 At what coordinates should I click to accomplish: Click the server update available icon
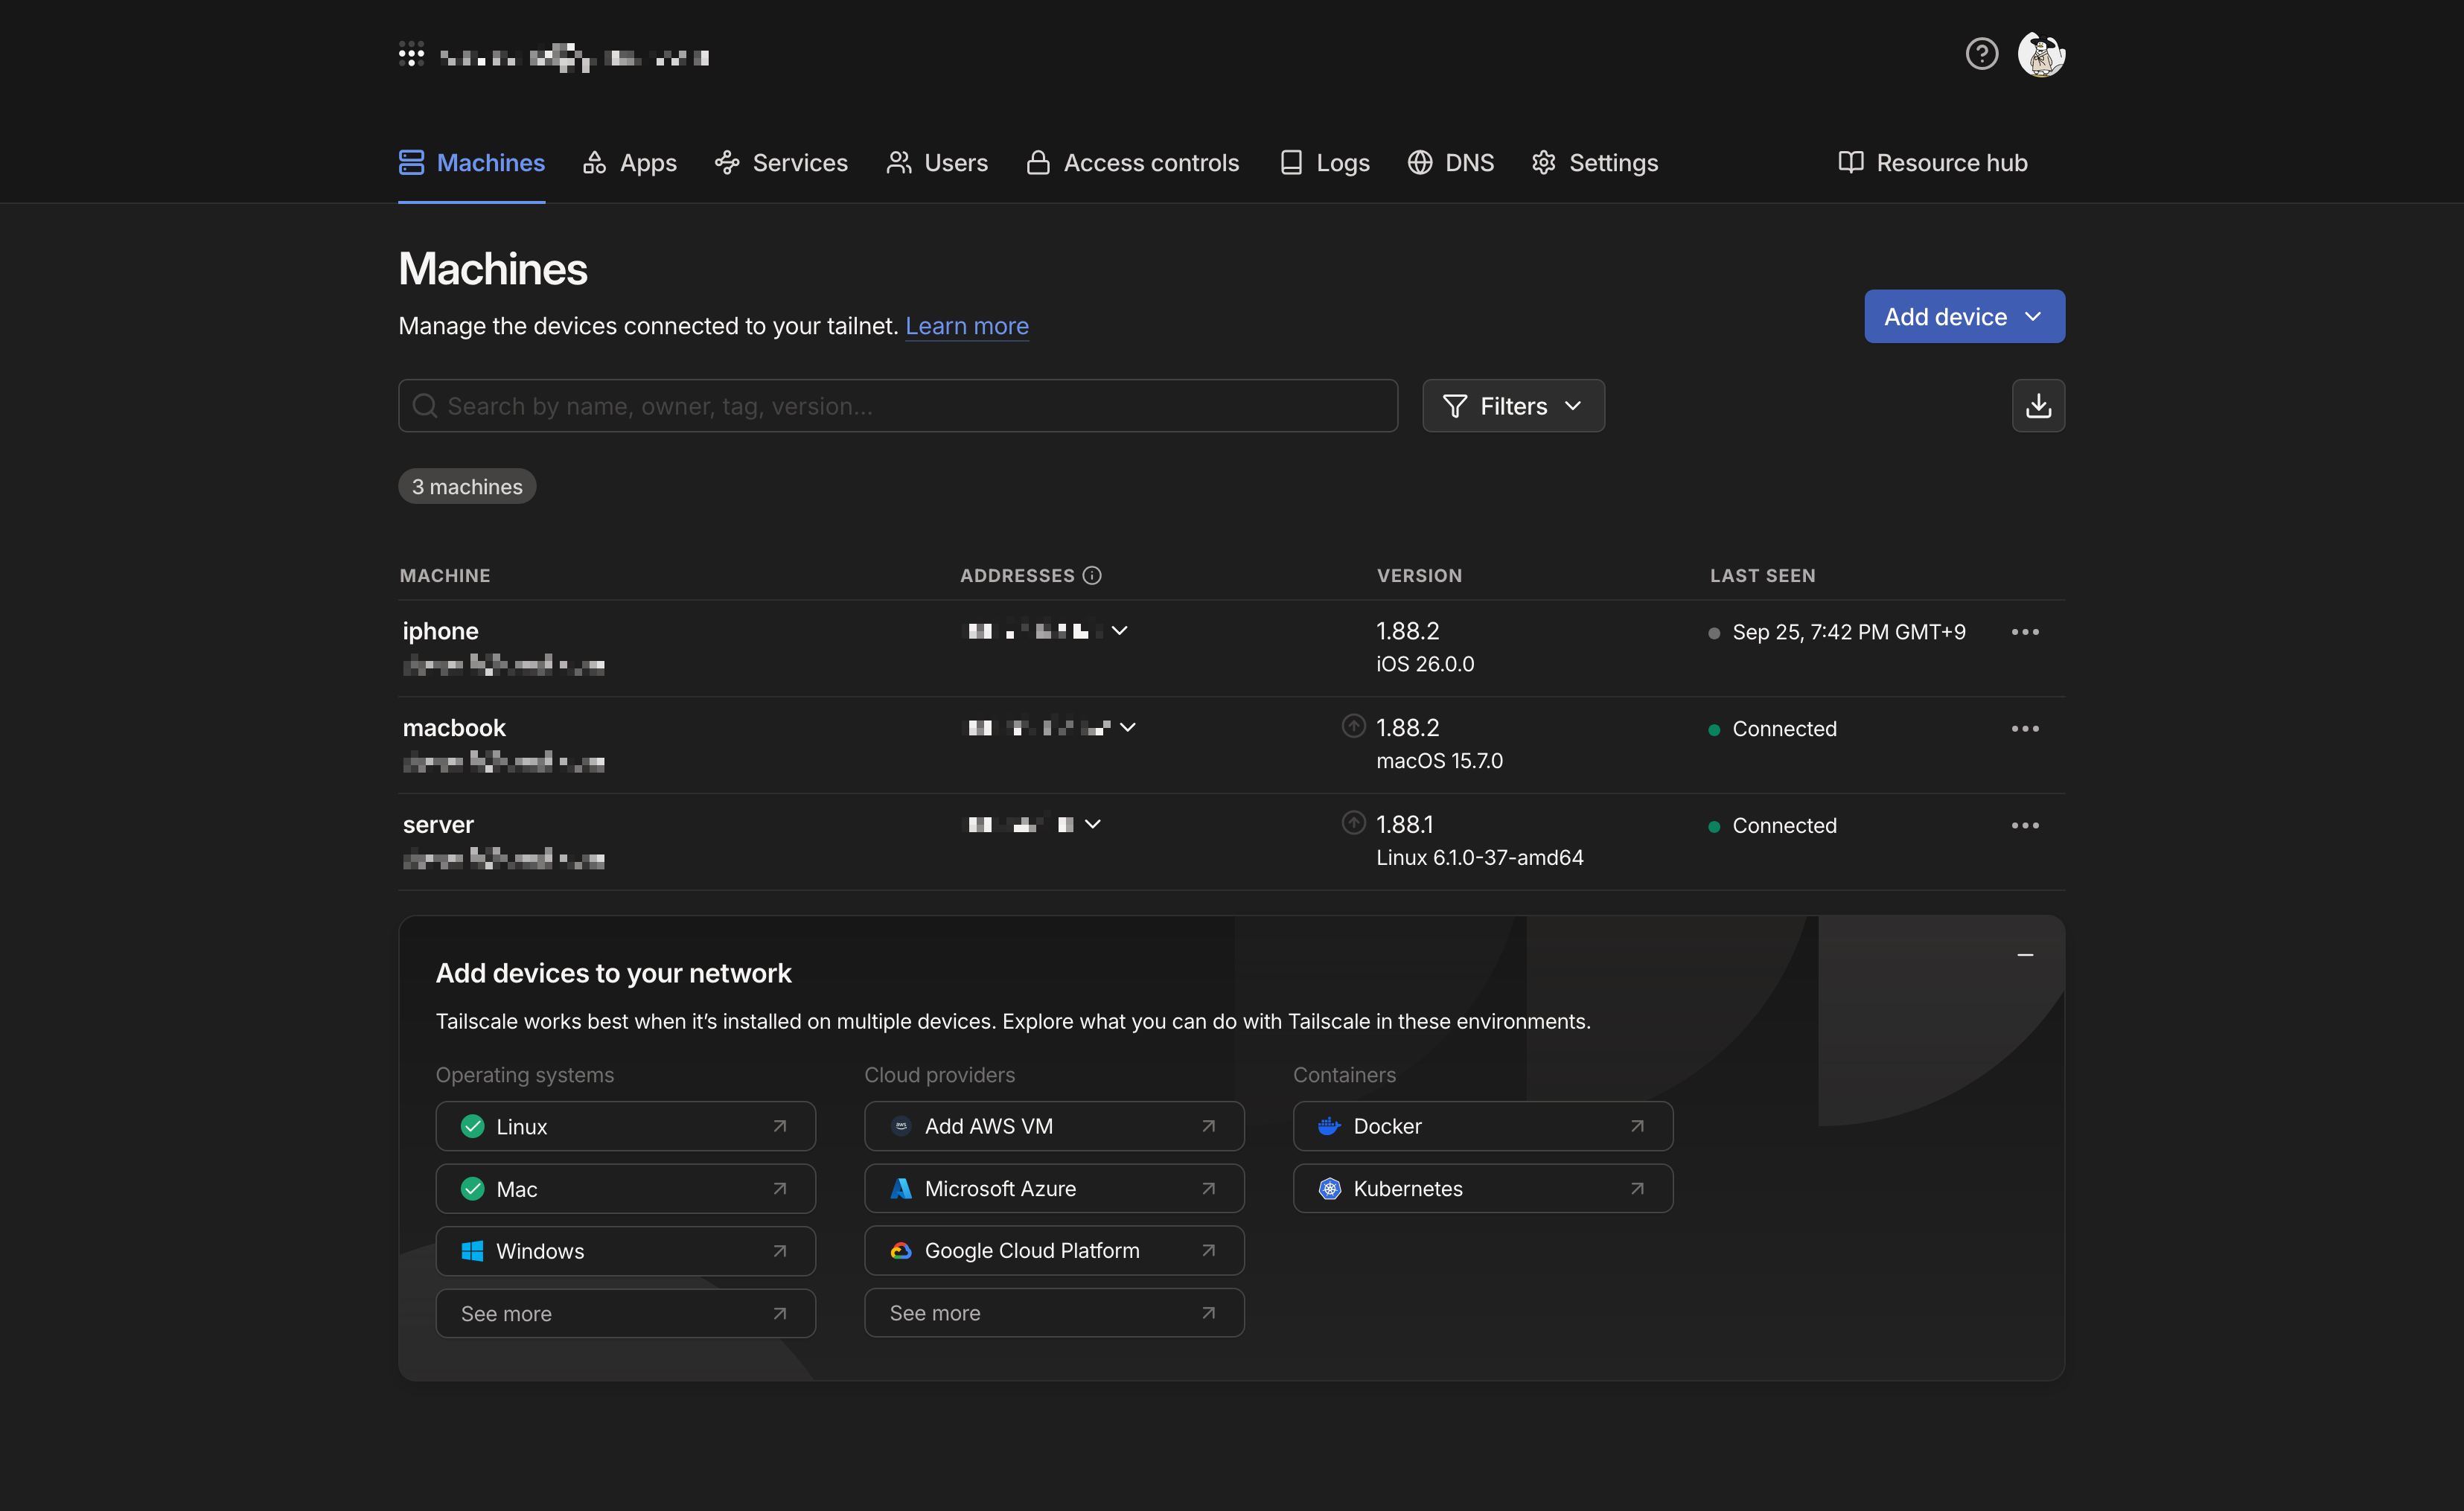tap(1353, 823)
